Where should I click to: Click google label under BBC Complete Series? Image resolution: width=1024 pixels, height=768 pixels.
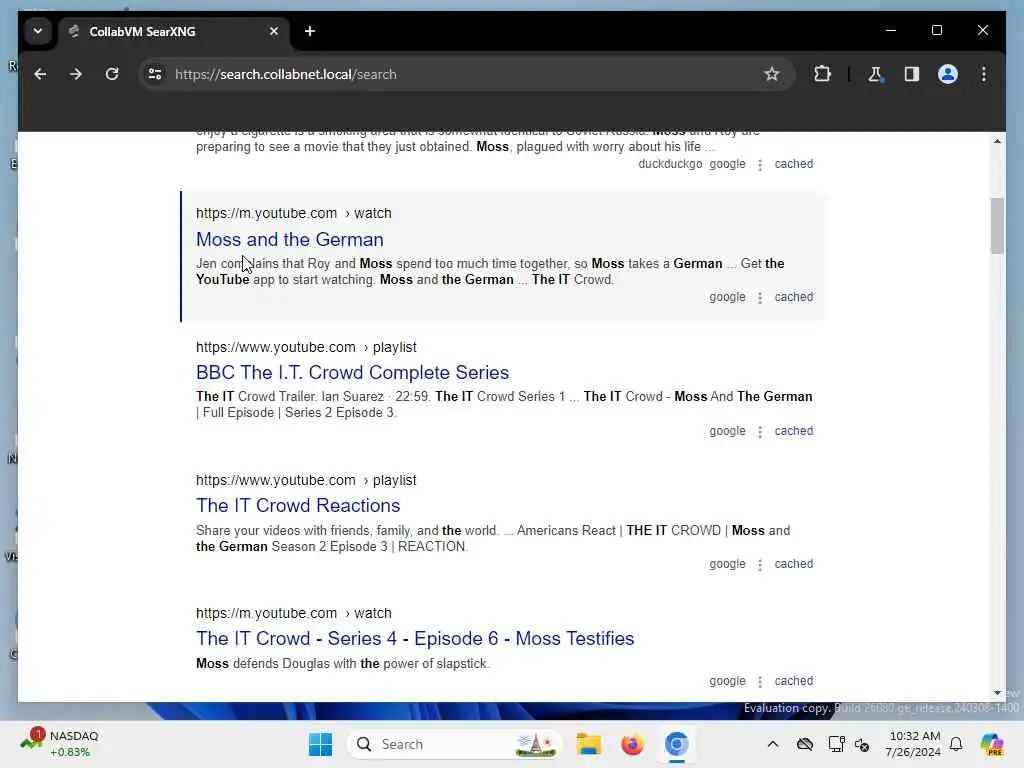[x=728, y=431]
